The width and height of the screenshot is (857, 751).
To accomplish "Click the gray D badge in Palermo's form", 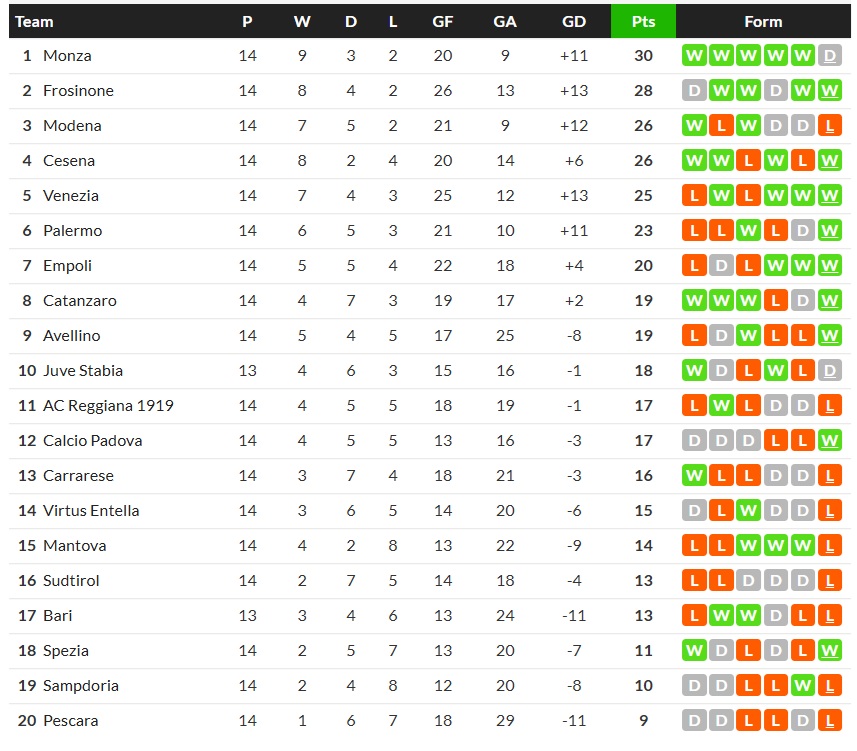I will pos(802,231).
